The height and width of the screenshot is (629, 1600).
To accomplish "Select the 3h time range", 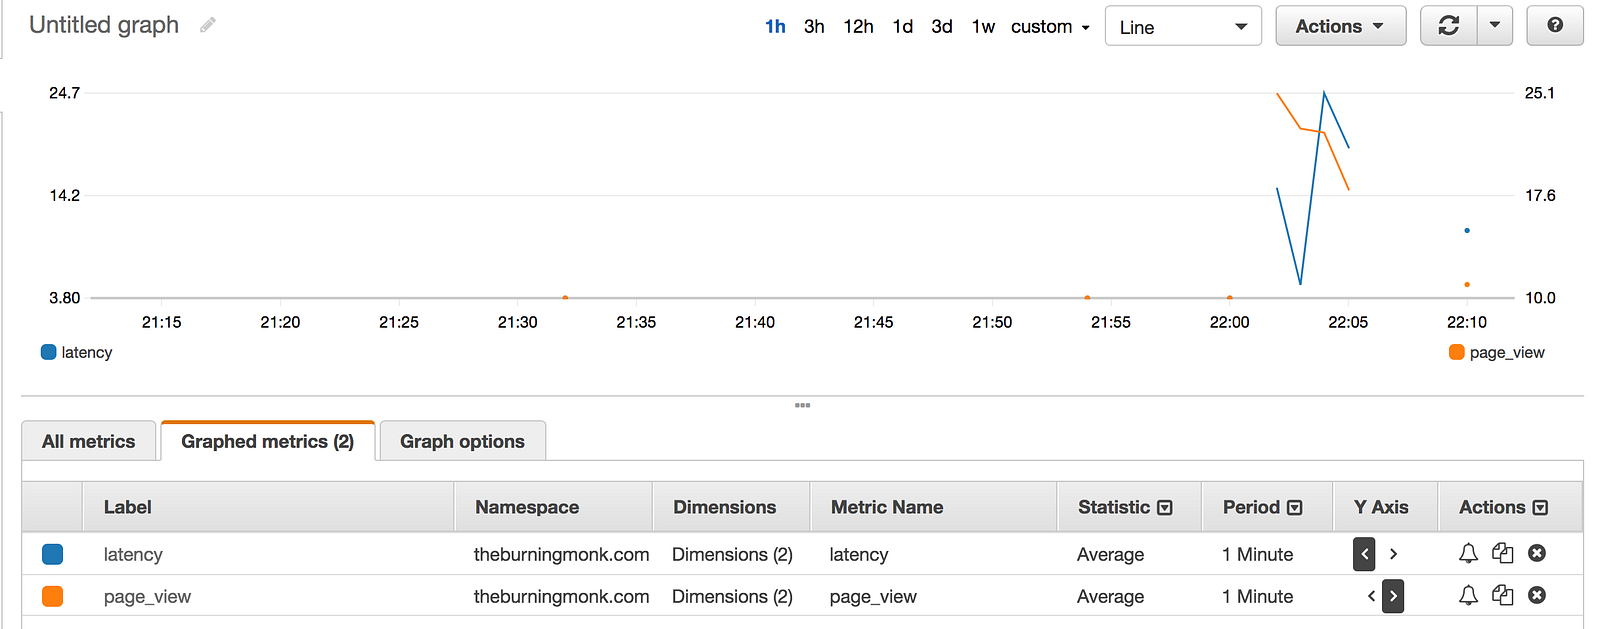I will pyautogui.click(x=814, y=27).
